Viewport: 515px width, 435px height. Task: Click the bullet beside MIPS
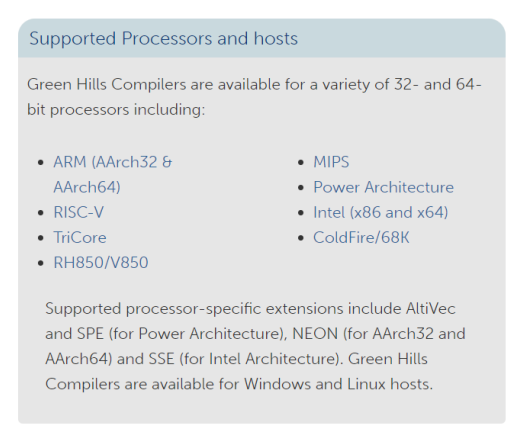[301, 162]
